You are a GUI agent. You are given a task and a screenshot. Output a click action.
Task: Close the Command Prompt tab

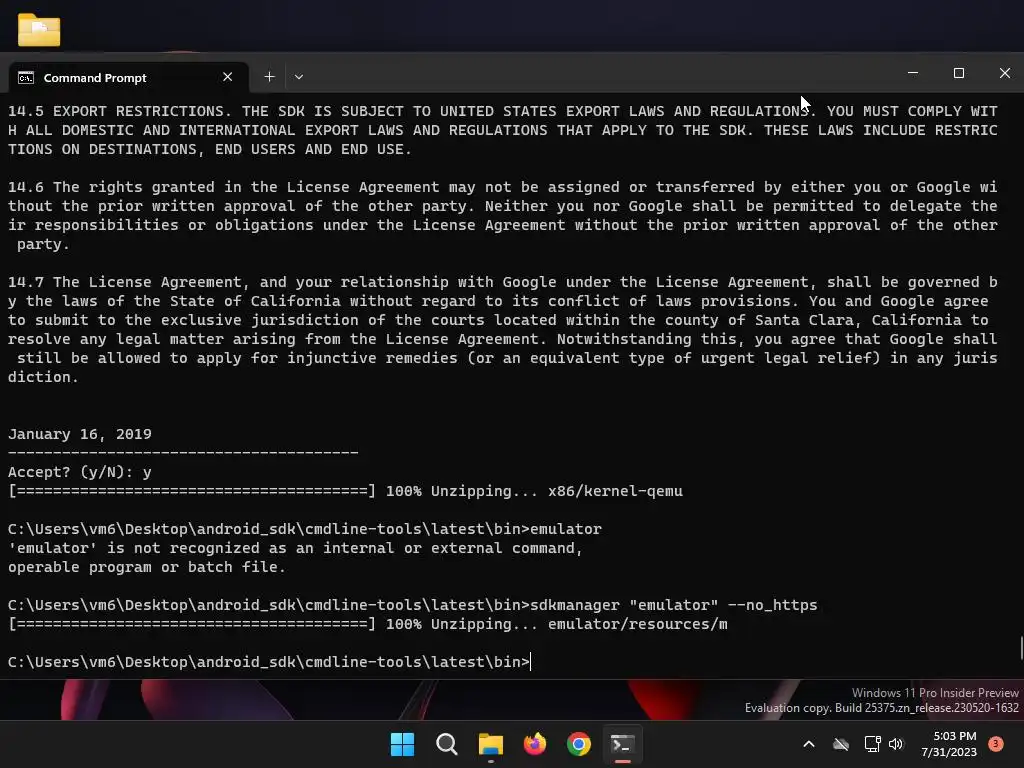click(227, 77)
